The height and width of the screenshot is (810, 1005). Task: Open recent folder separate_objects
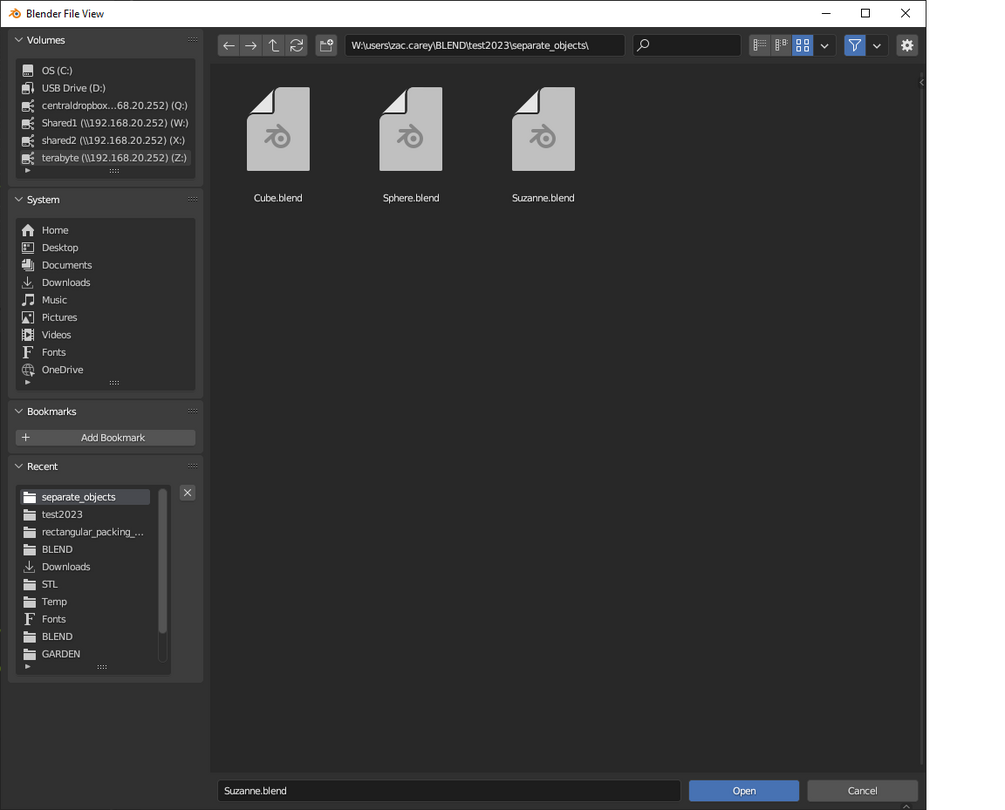pyautogui.click(x=85, y=497)
